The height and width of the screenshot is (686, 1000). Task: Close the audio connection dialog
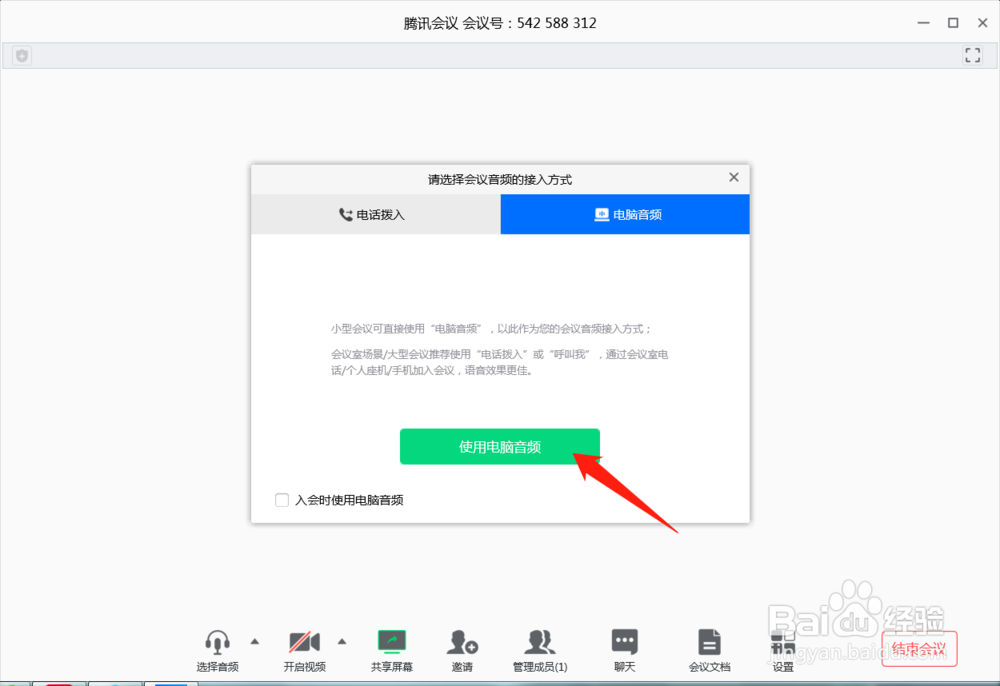coord(734,177)
